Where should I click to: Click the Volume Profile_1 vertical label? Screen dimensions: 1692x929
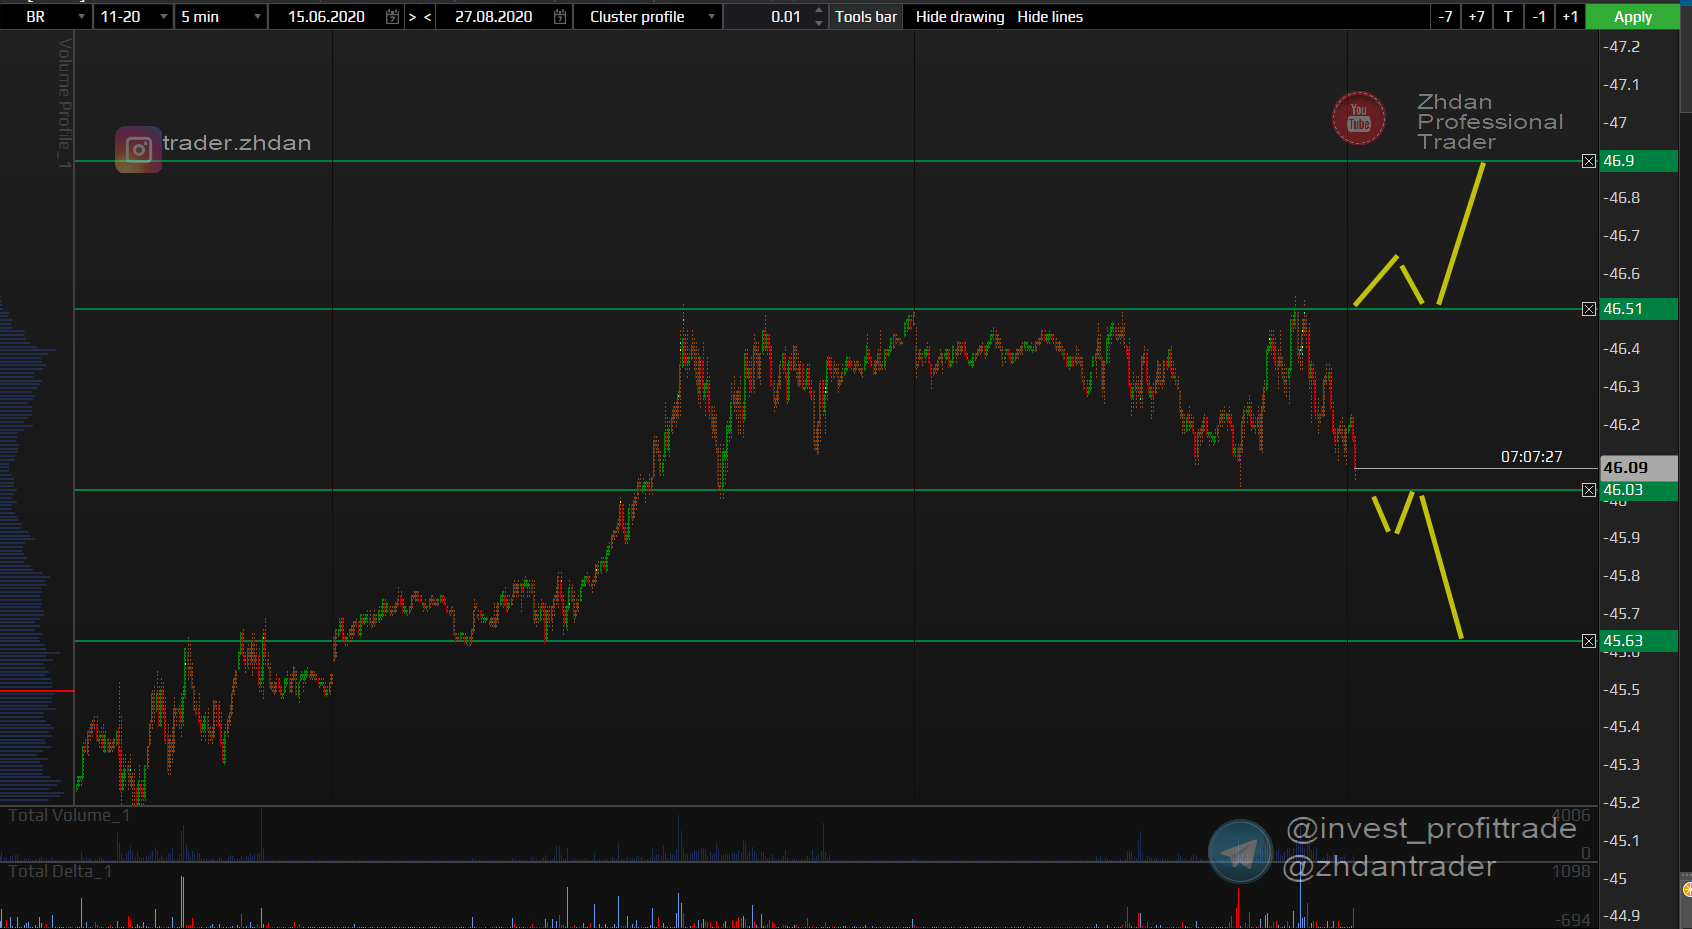[65, 103]
